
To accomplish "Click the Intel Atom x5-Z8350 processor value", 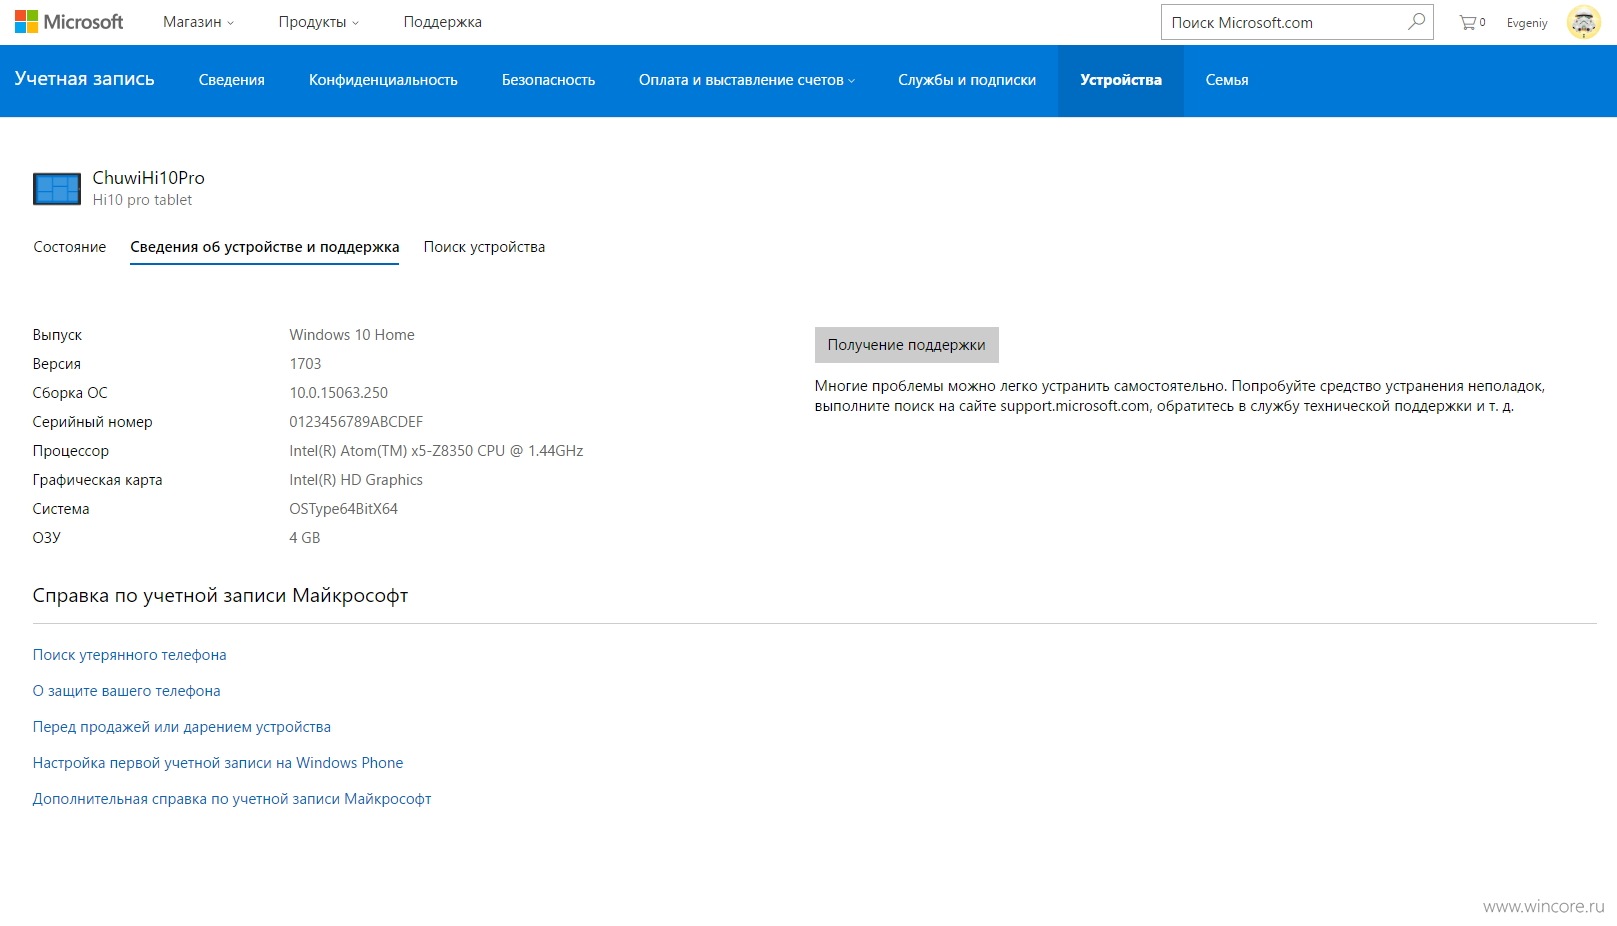I will [436, 451].
